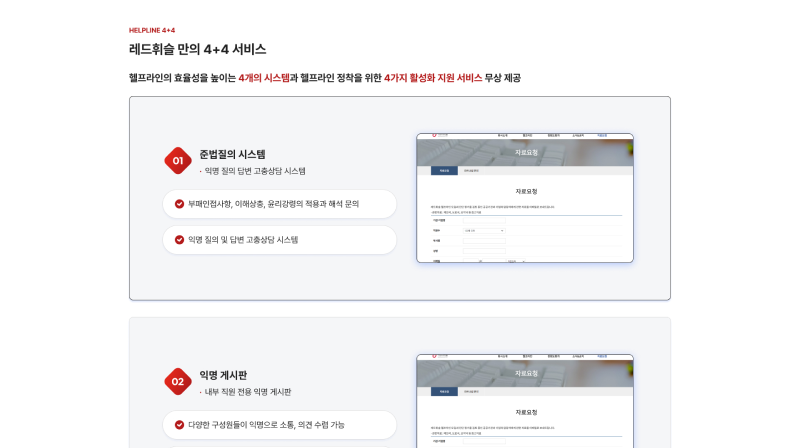This screenshot has width=800, height=448.
Task: Click the 부패인접사항, 이해상충 pill item
Action: point(280,204)
